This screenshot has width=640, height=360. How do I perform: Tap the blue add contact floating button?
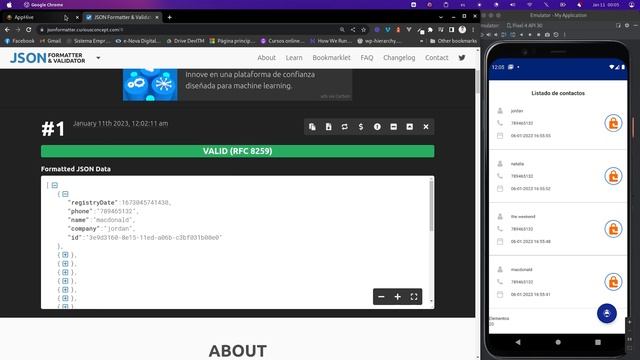(x=607, y=313)
